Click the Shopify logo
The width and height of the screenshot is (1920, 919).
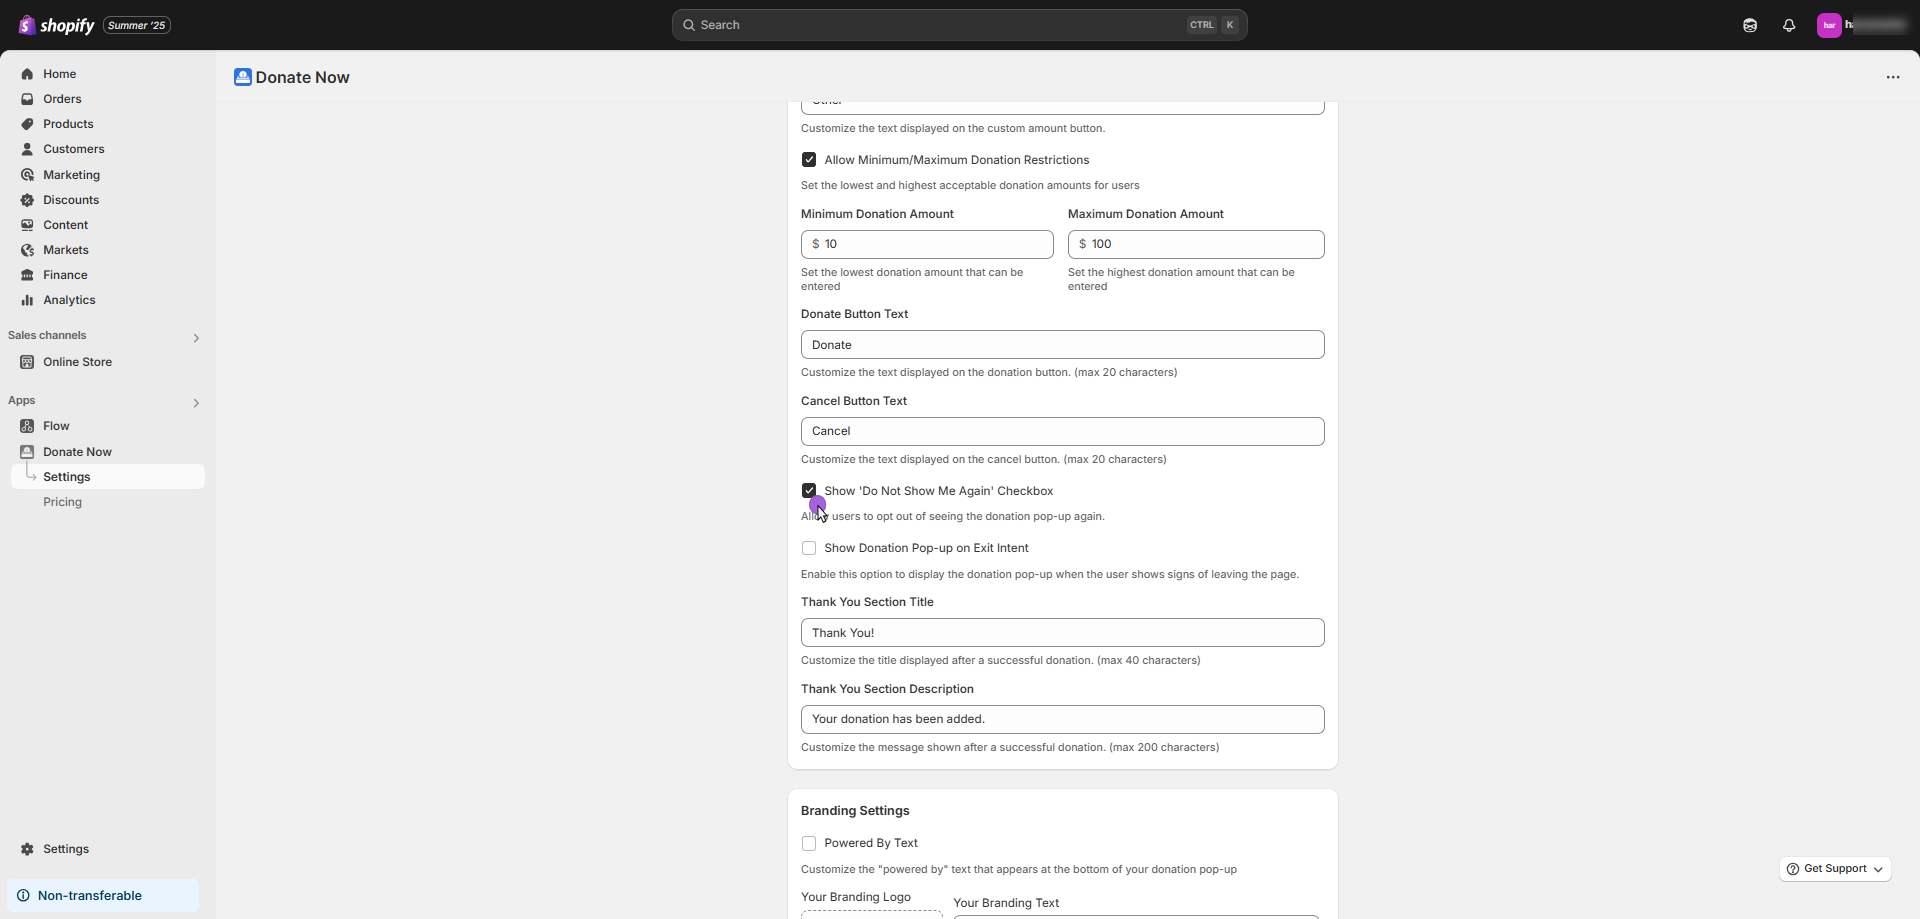[x=57, y=25]
